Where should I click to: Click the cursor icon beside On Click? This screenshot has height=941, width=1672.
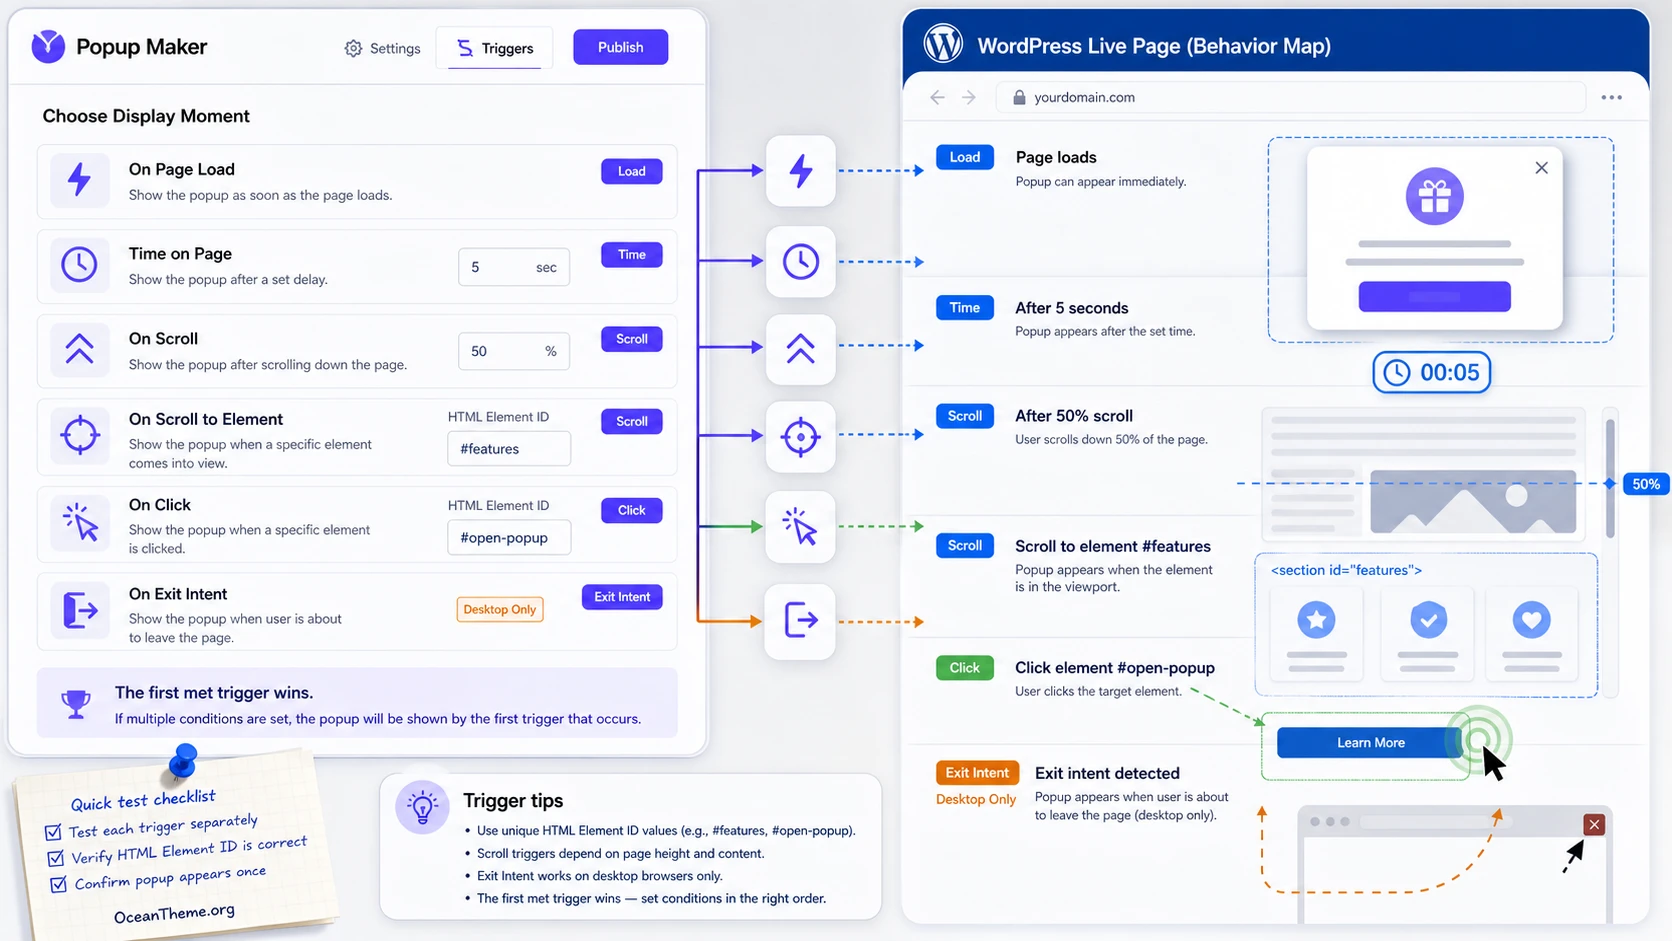click(80, 523)
